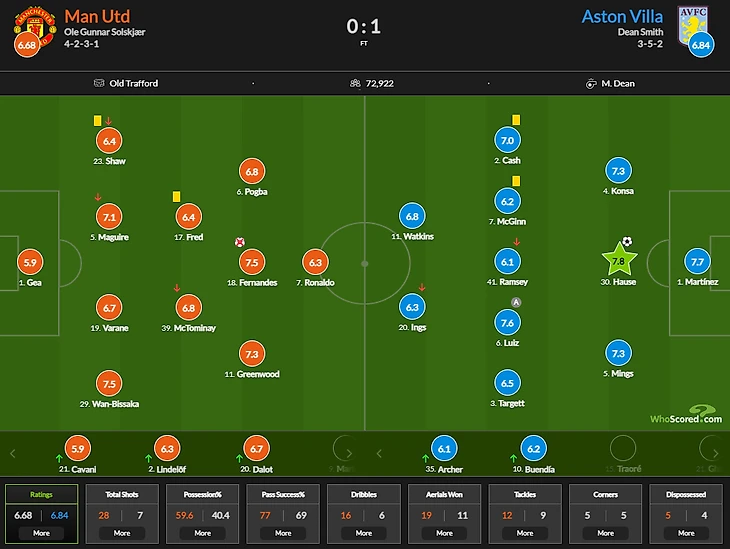Click the WhoScored.com logo
Image resolution: width=730 pixels, height=549 pixels.
click(x=685, y=416)
